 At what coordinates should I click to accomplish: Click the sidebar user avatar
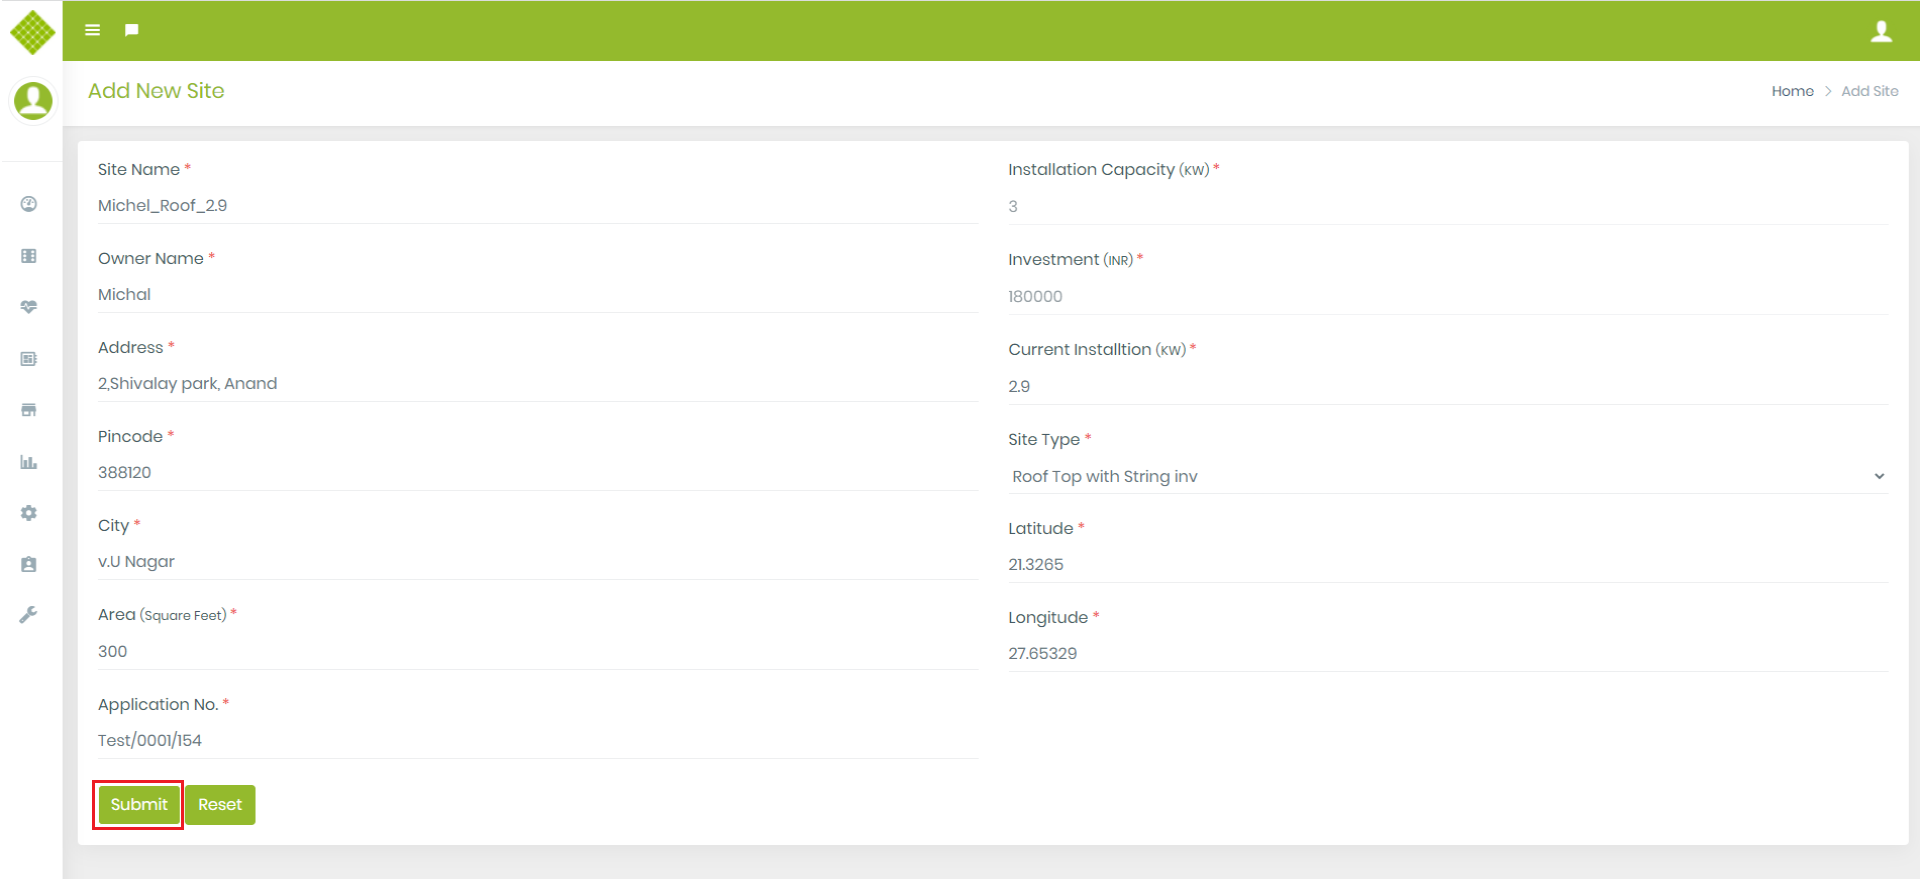32,101
